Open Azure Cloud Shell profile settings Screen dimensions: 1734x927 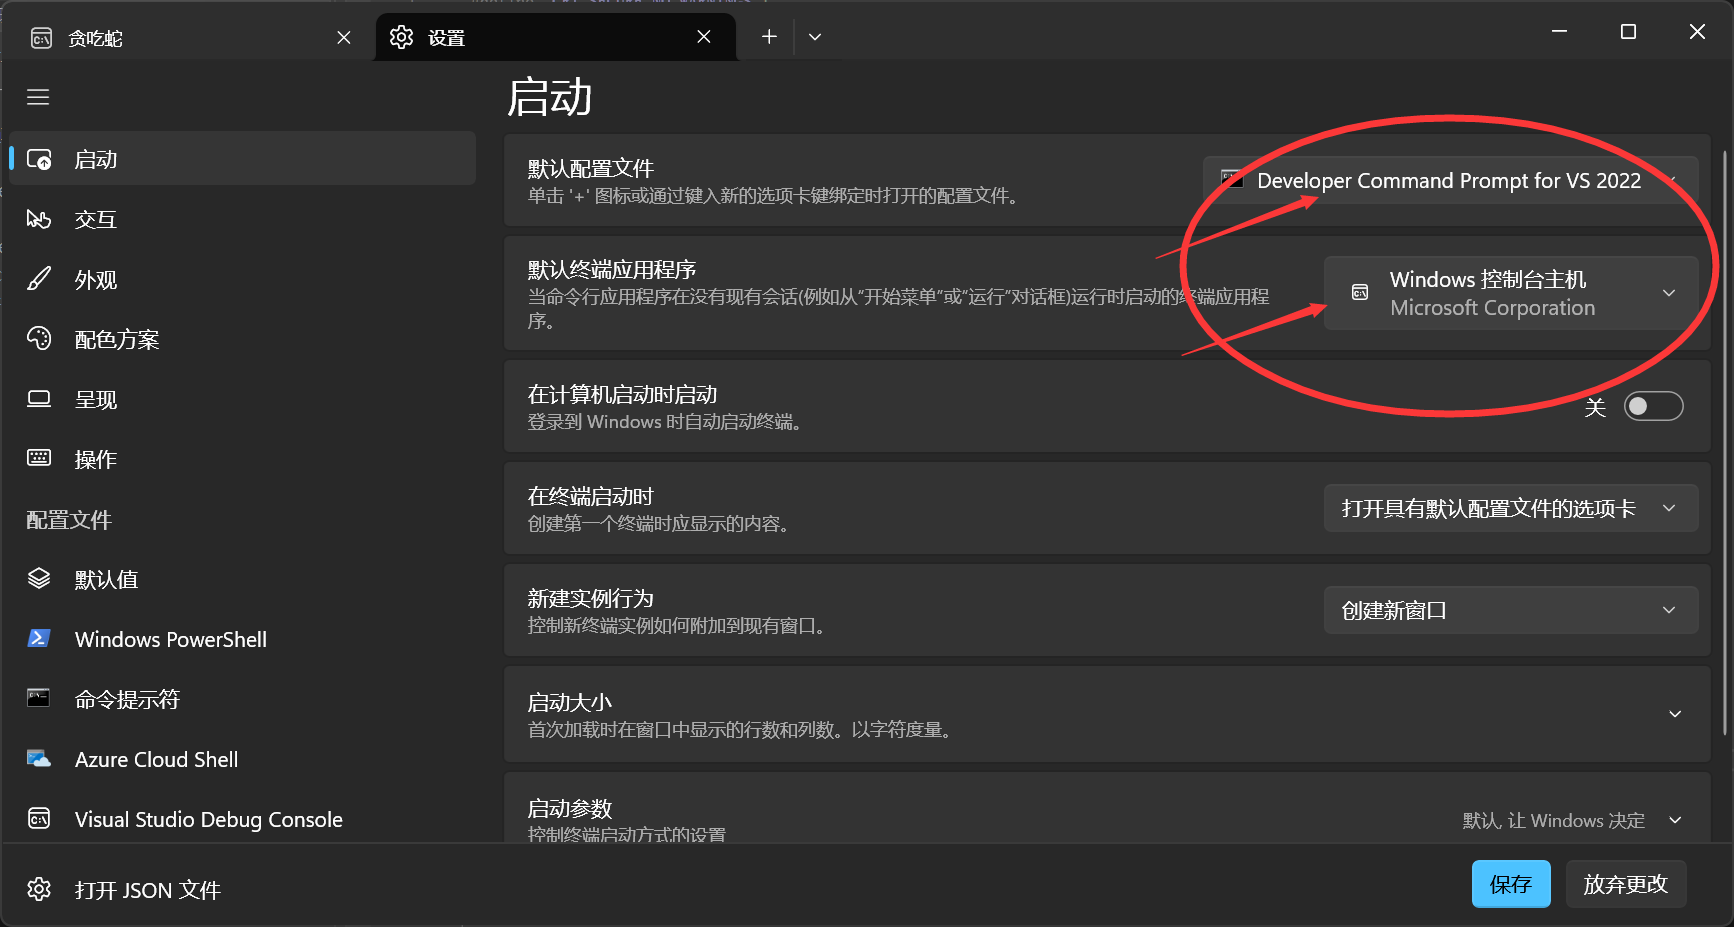pyautogui.click(x=242, y=759)
